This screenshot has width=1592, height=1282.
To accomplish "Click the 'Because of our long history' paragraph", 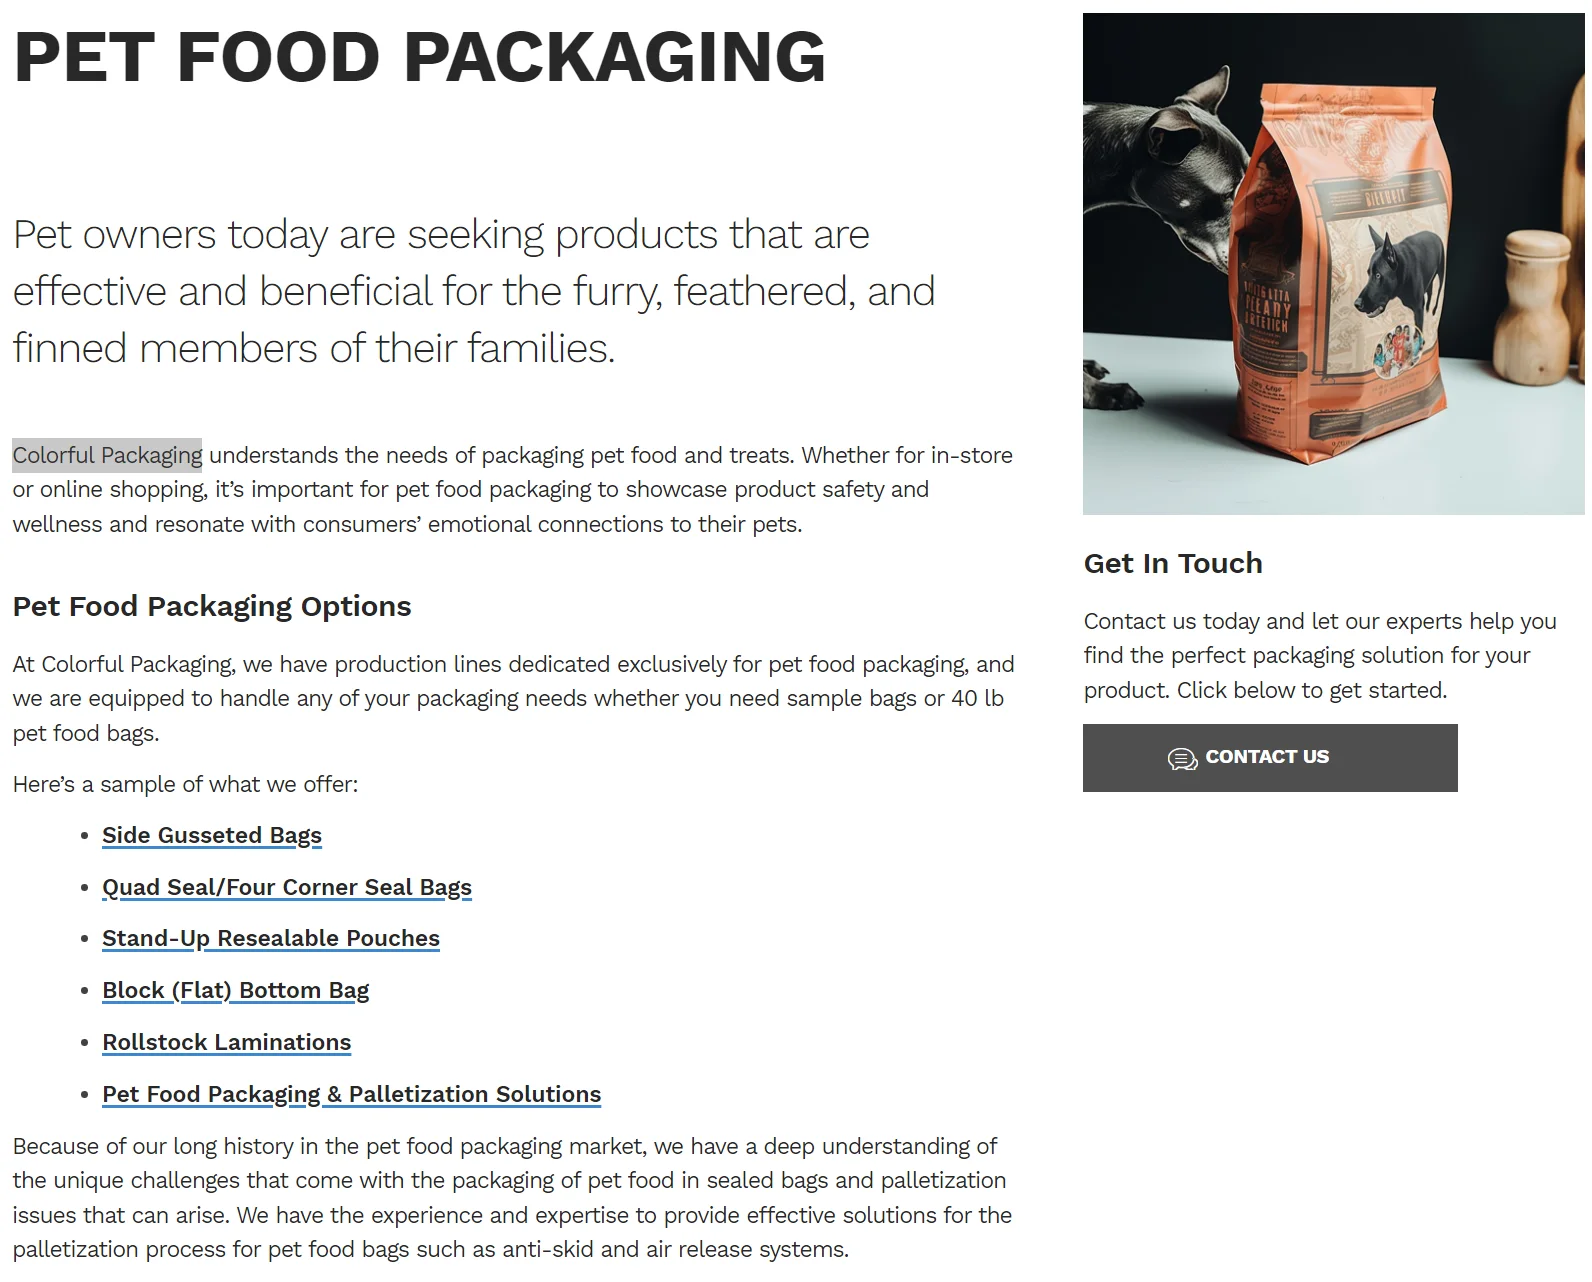I will [x=512, y=1197].
